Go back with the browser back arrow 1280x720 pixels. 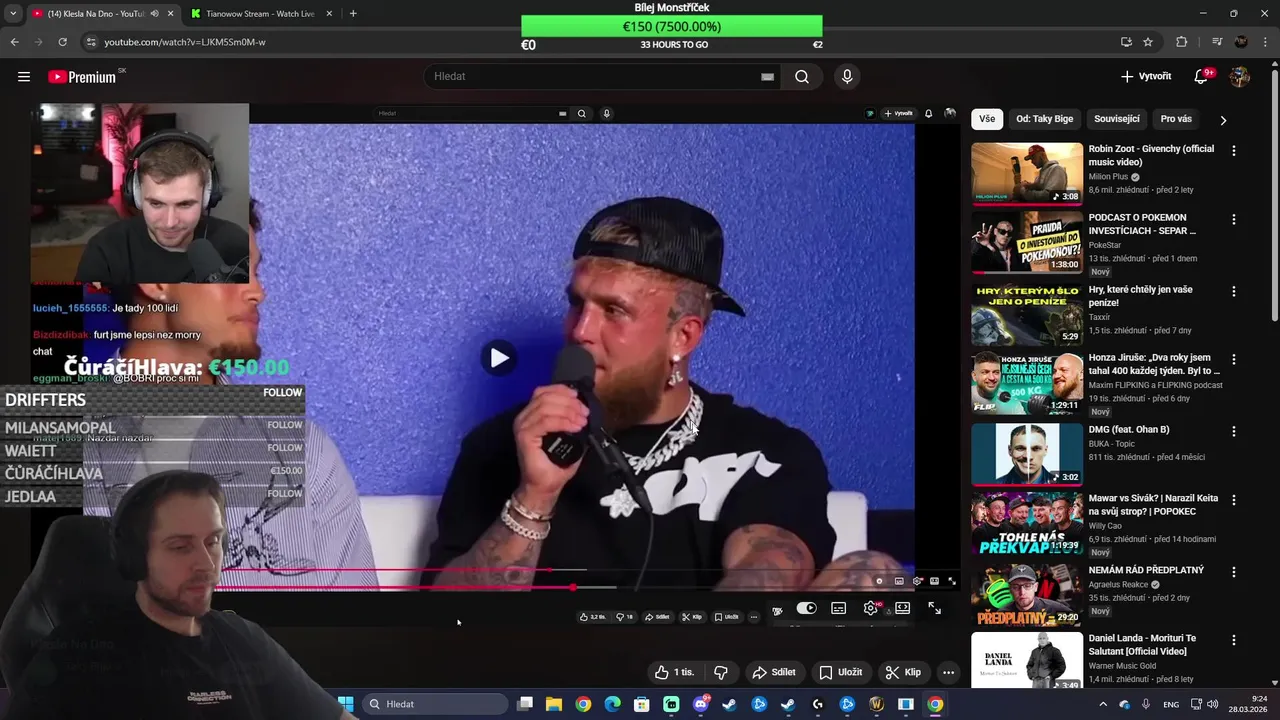(14, 42)
